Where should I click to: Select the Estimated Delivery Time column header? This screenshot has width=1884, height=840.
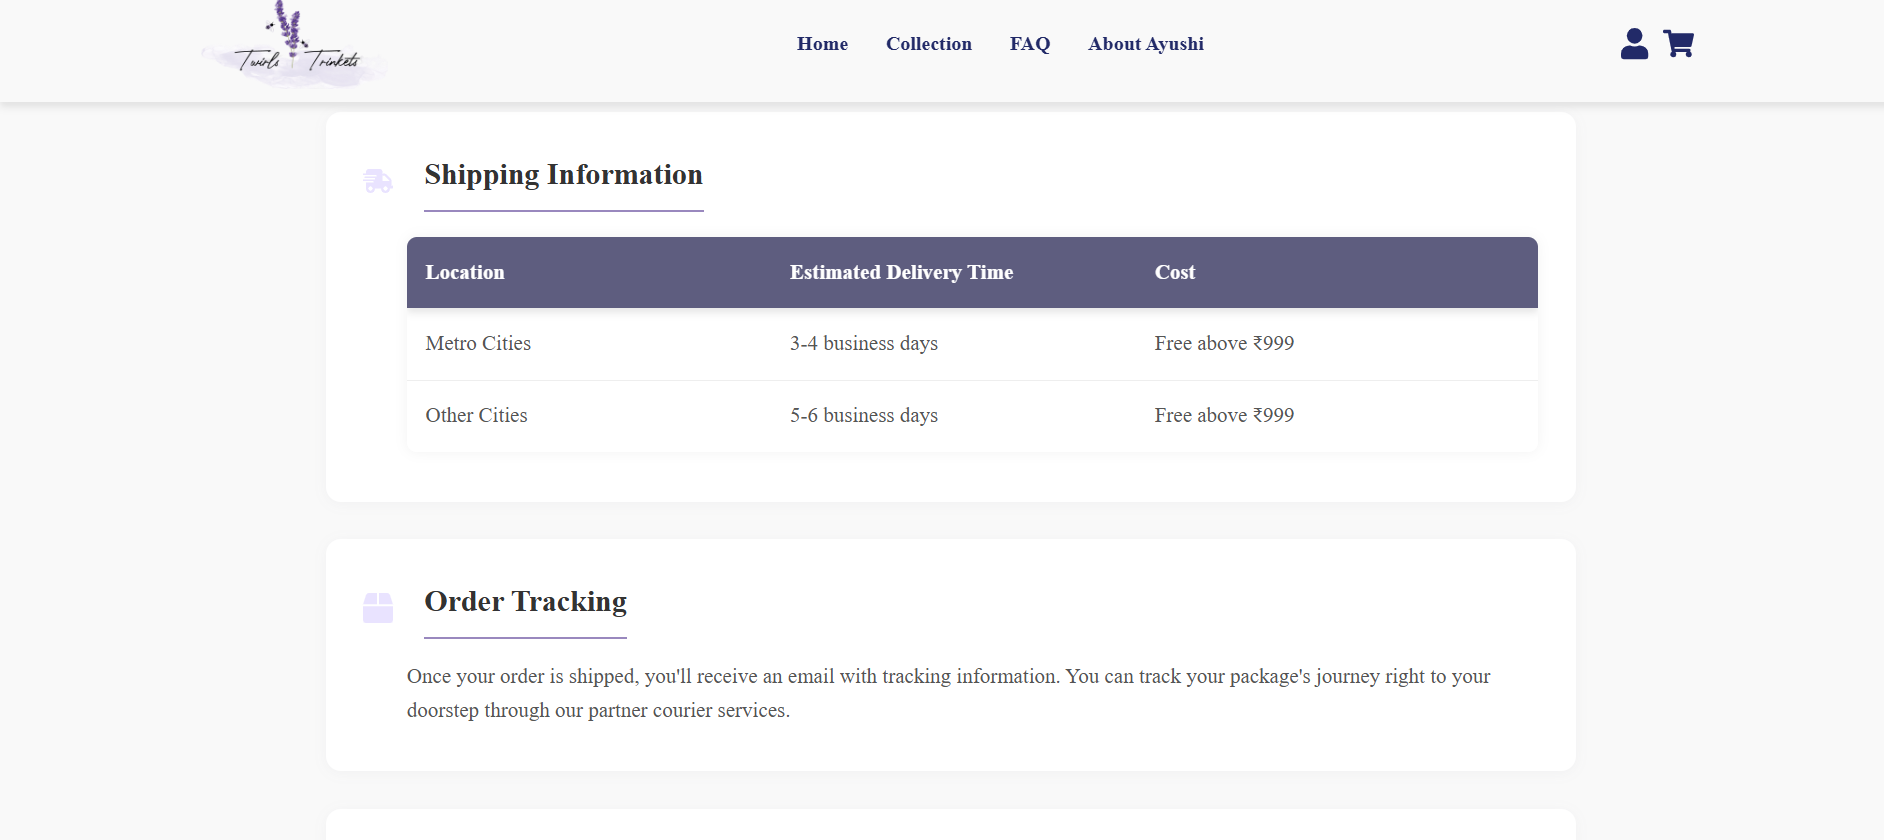point(901,272)
